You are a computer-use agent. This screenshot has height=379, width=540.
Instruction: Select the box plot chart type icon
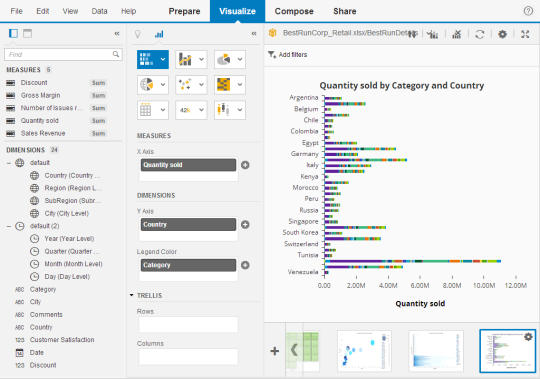pos(224,110)
